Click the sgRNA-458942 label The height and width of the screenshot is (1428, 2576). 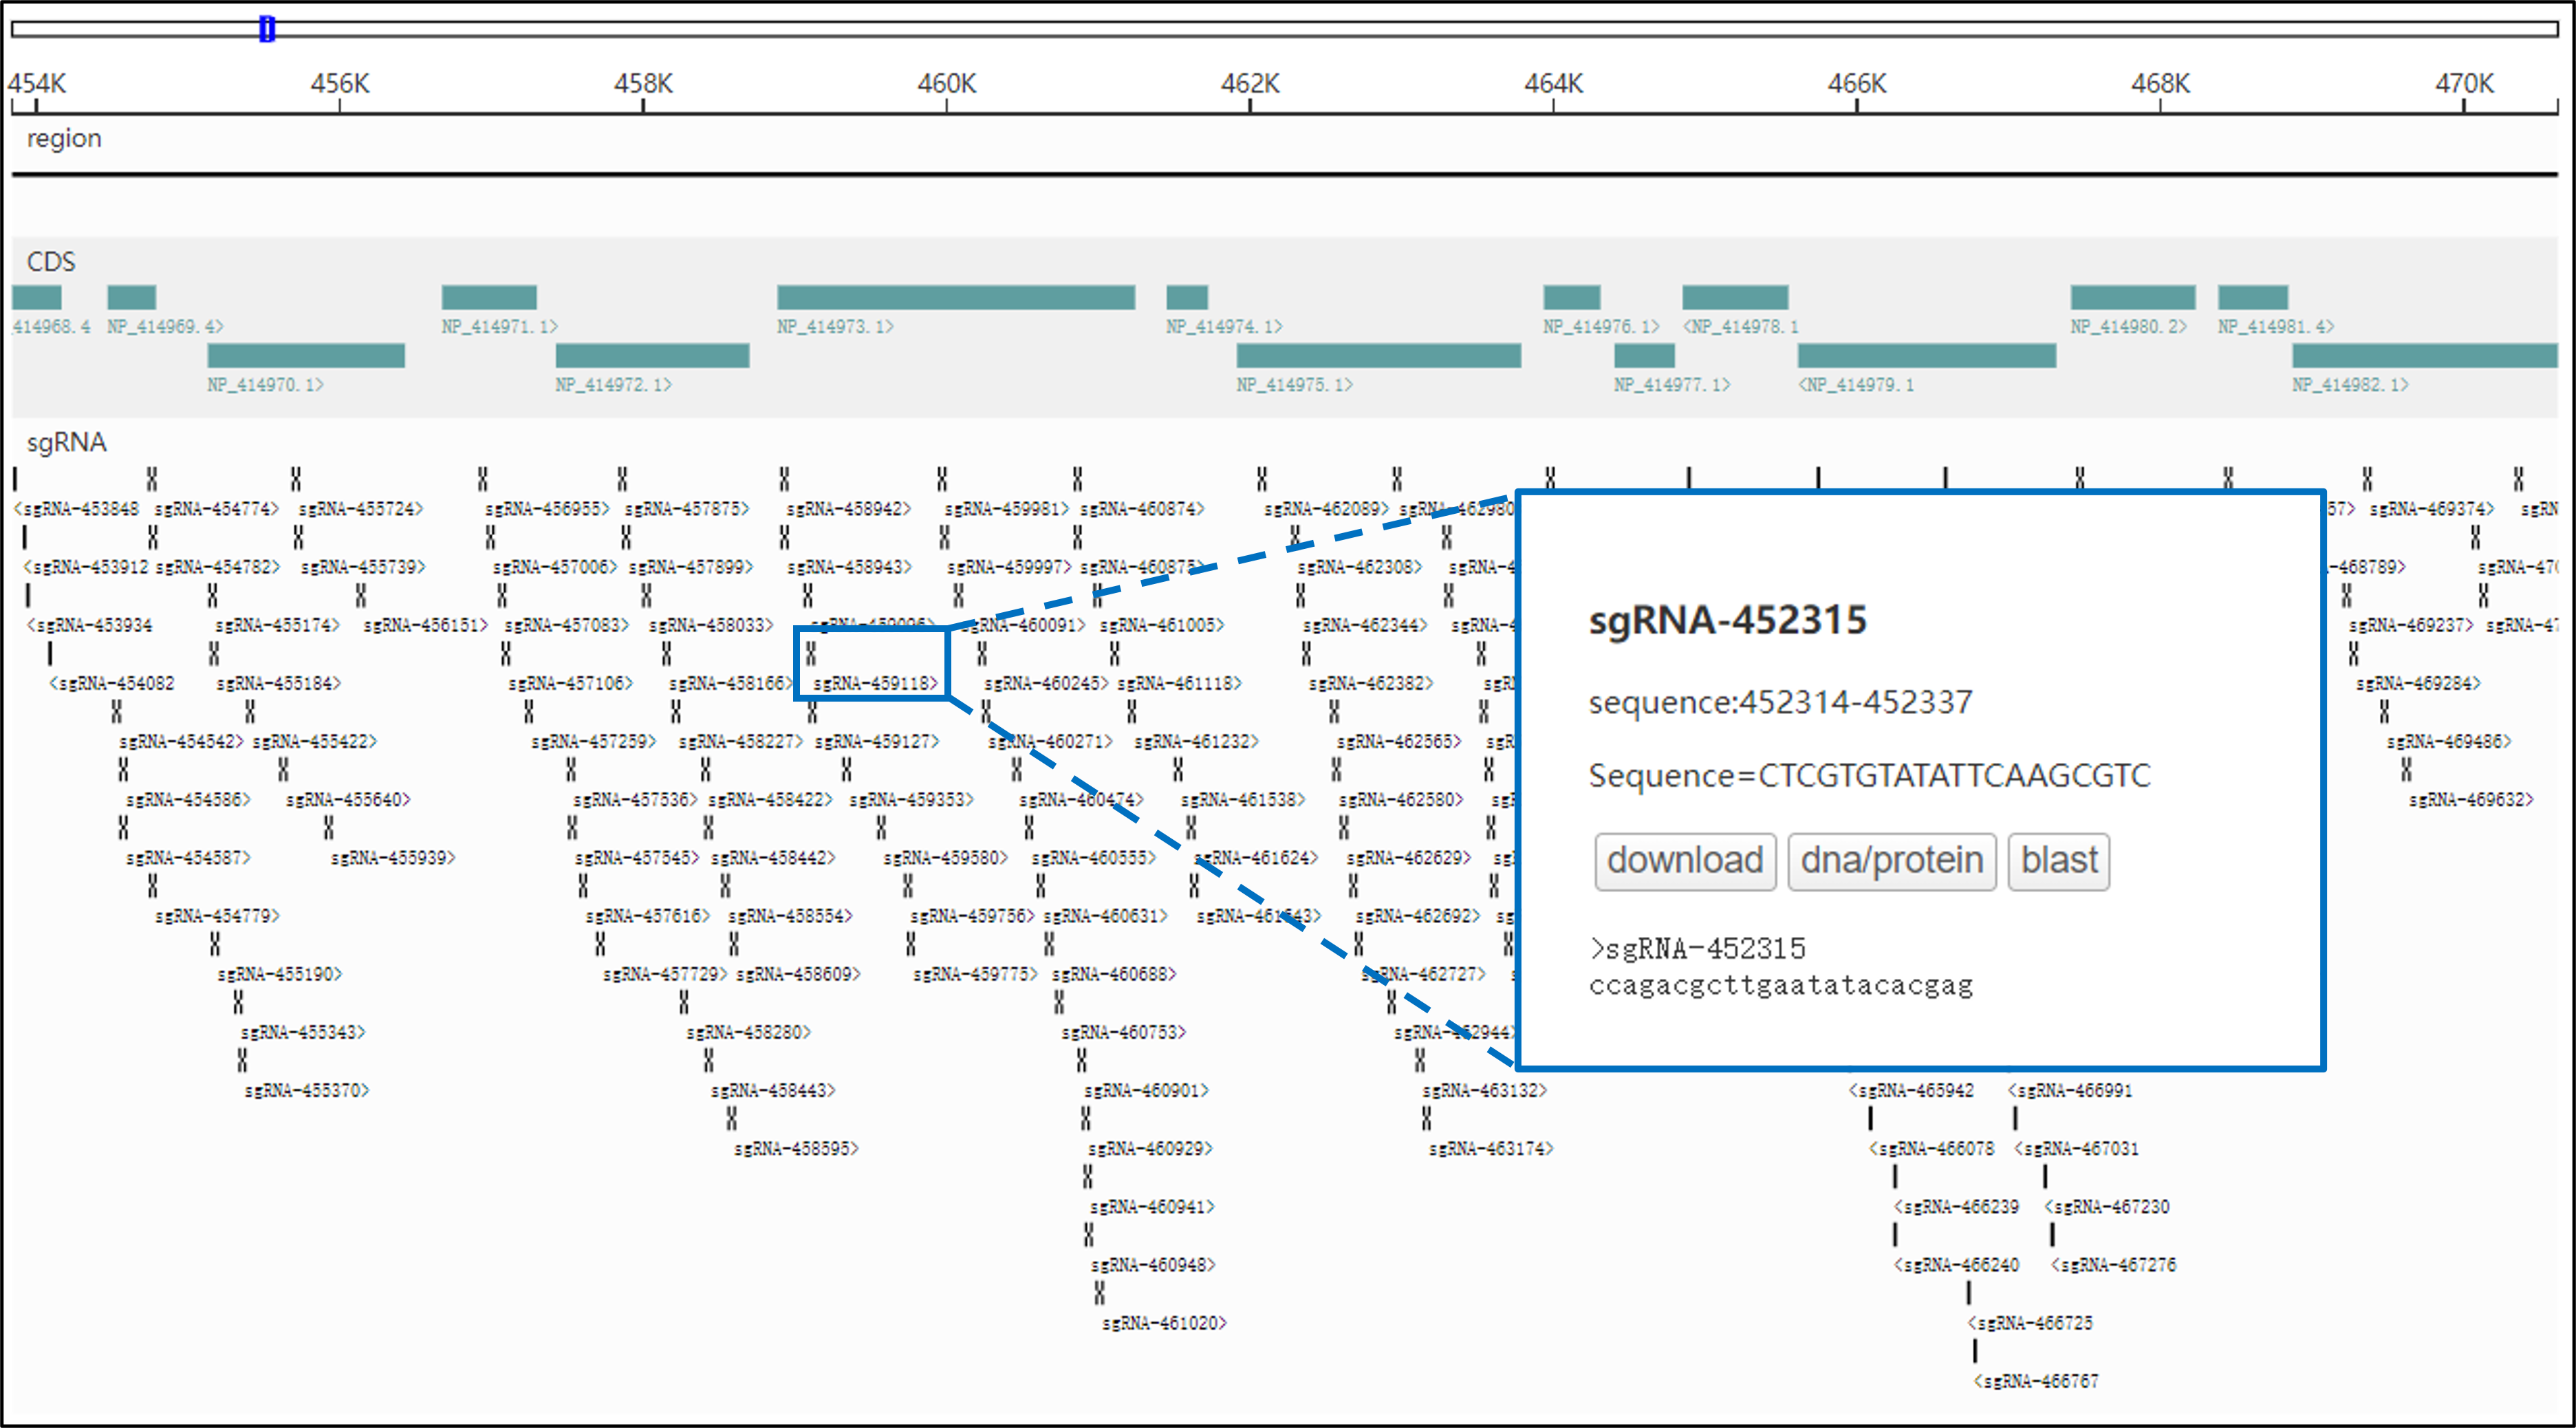pyautogui.click(x=849, y=509)
